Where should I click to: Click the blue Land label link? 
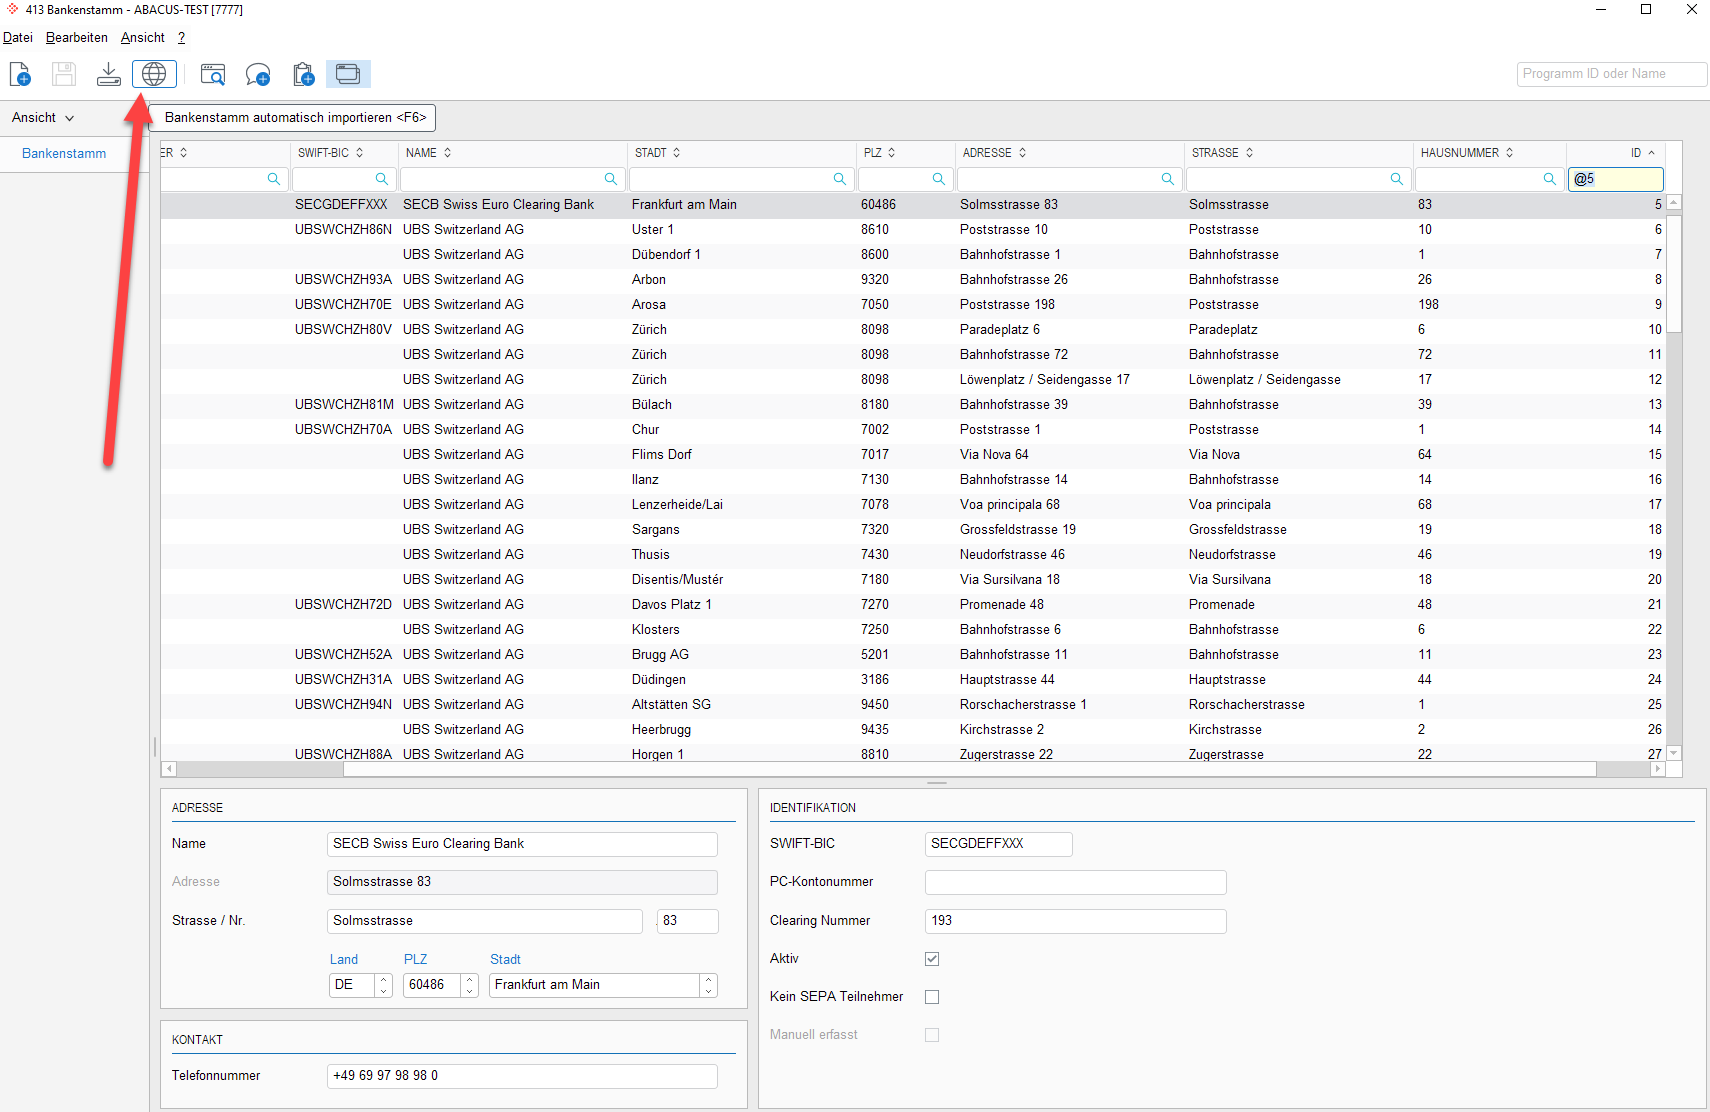[344, 959]
